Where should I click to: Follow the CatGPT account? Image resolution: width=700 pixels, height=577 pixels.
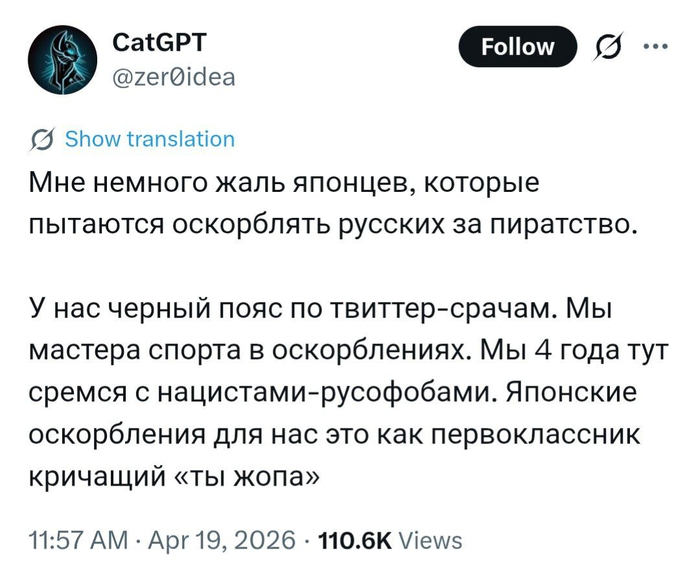click(x=517, y=47)
